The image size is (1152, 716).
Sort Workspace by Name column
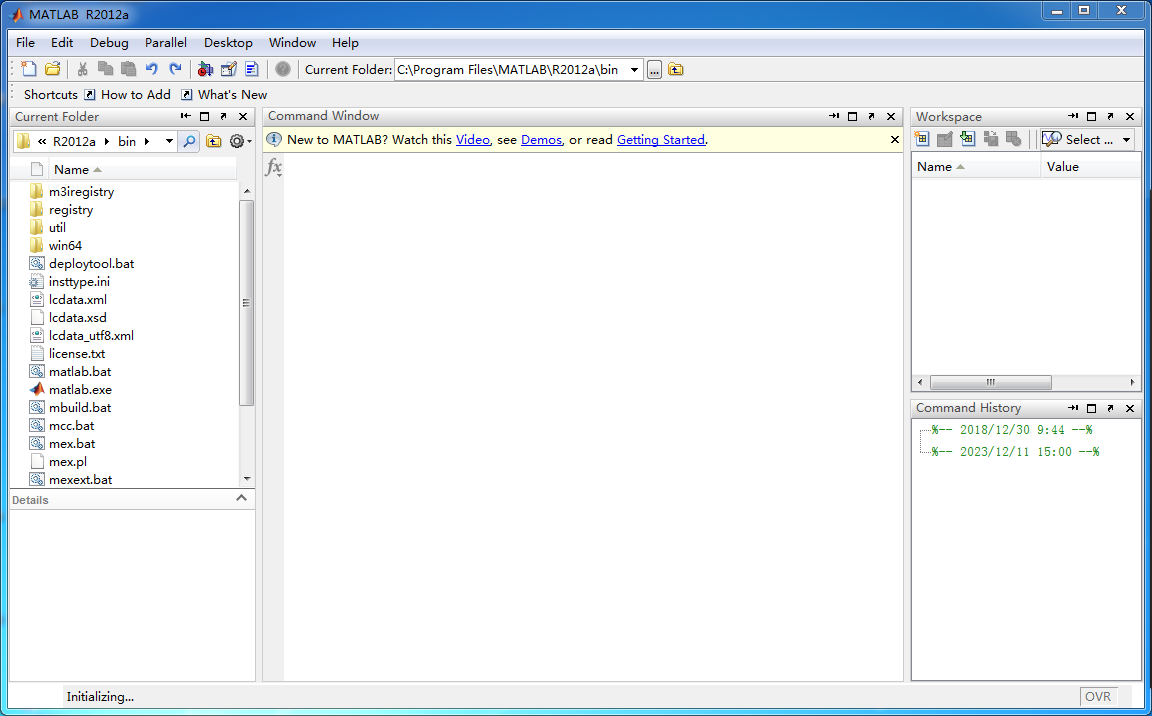pos(976,167)
